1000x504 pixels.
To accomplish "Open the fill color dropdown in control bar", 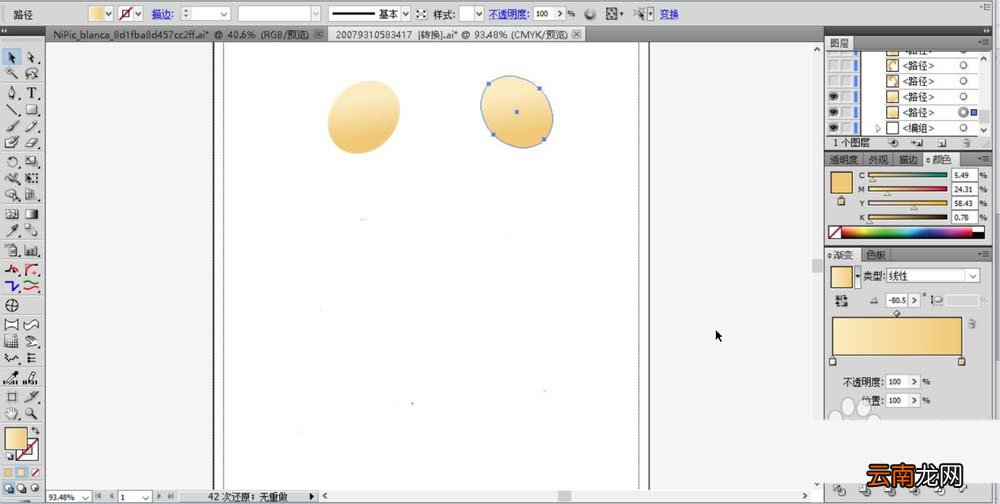I will 108,13.
